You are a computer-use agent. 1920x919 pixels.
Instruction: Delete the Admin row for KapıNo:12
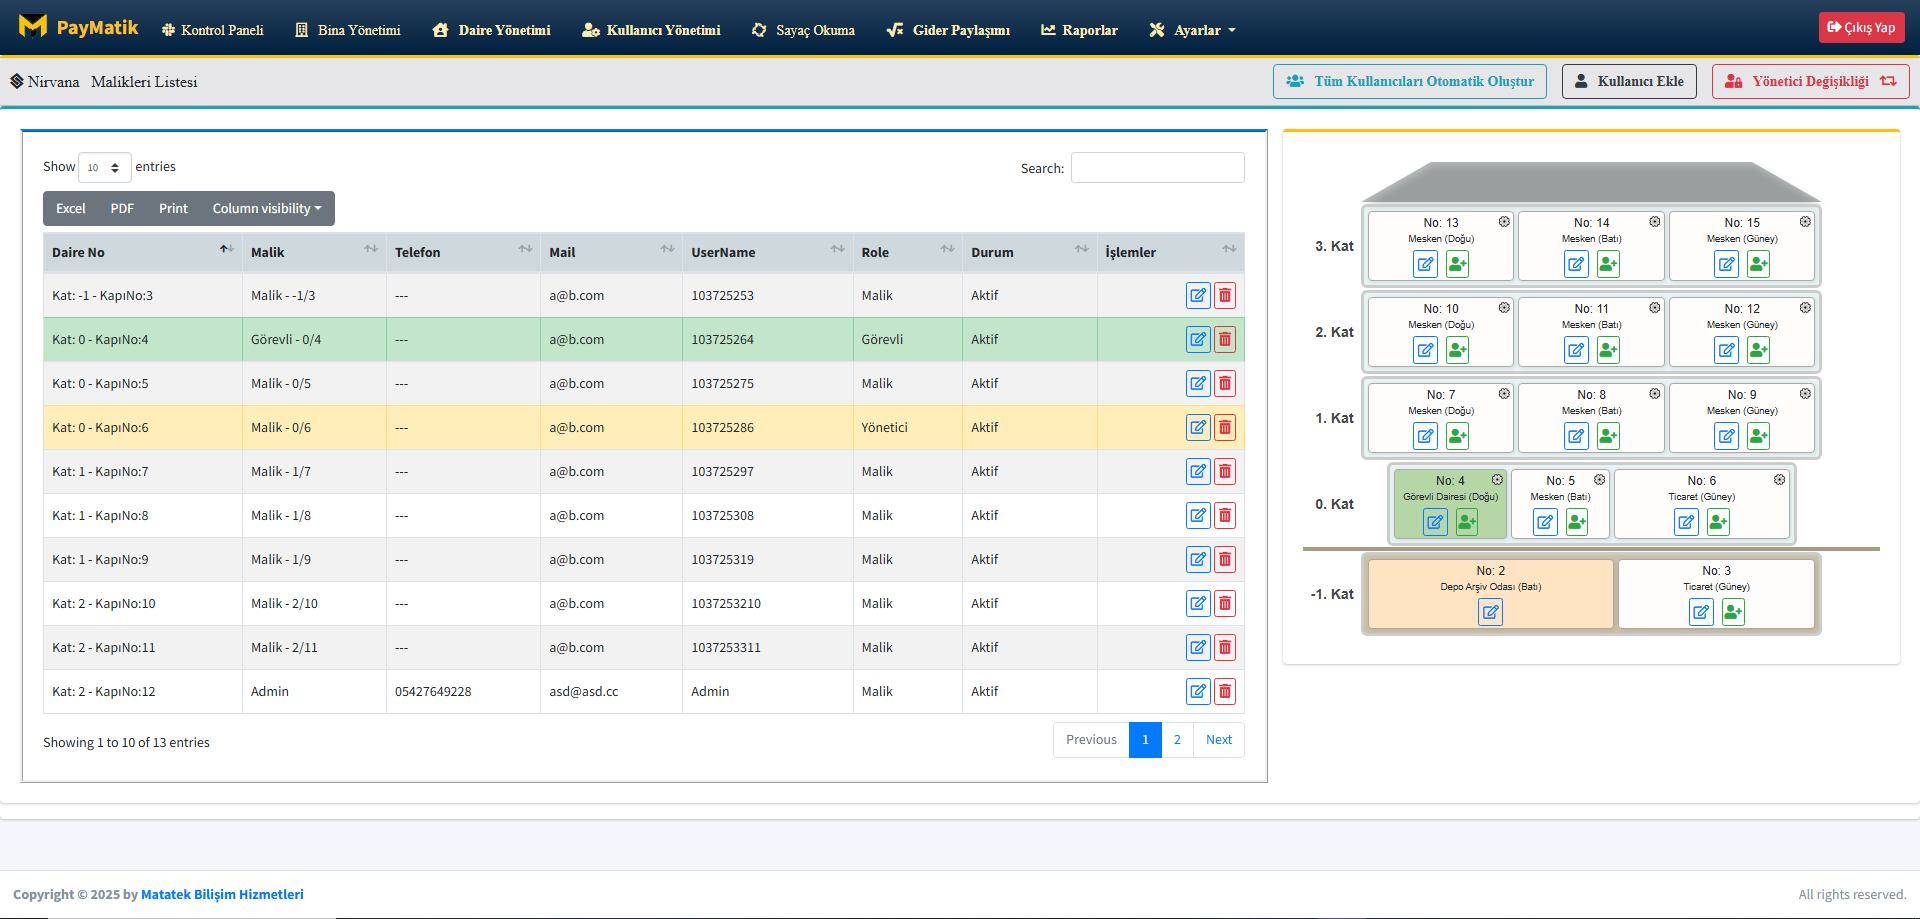click(1224, 691)
